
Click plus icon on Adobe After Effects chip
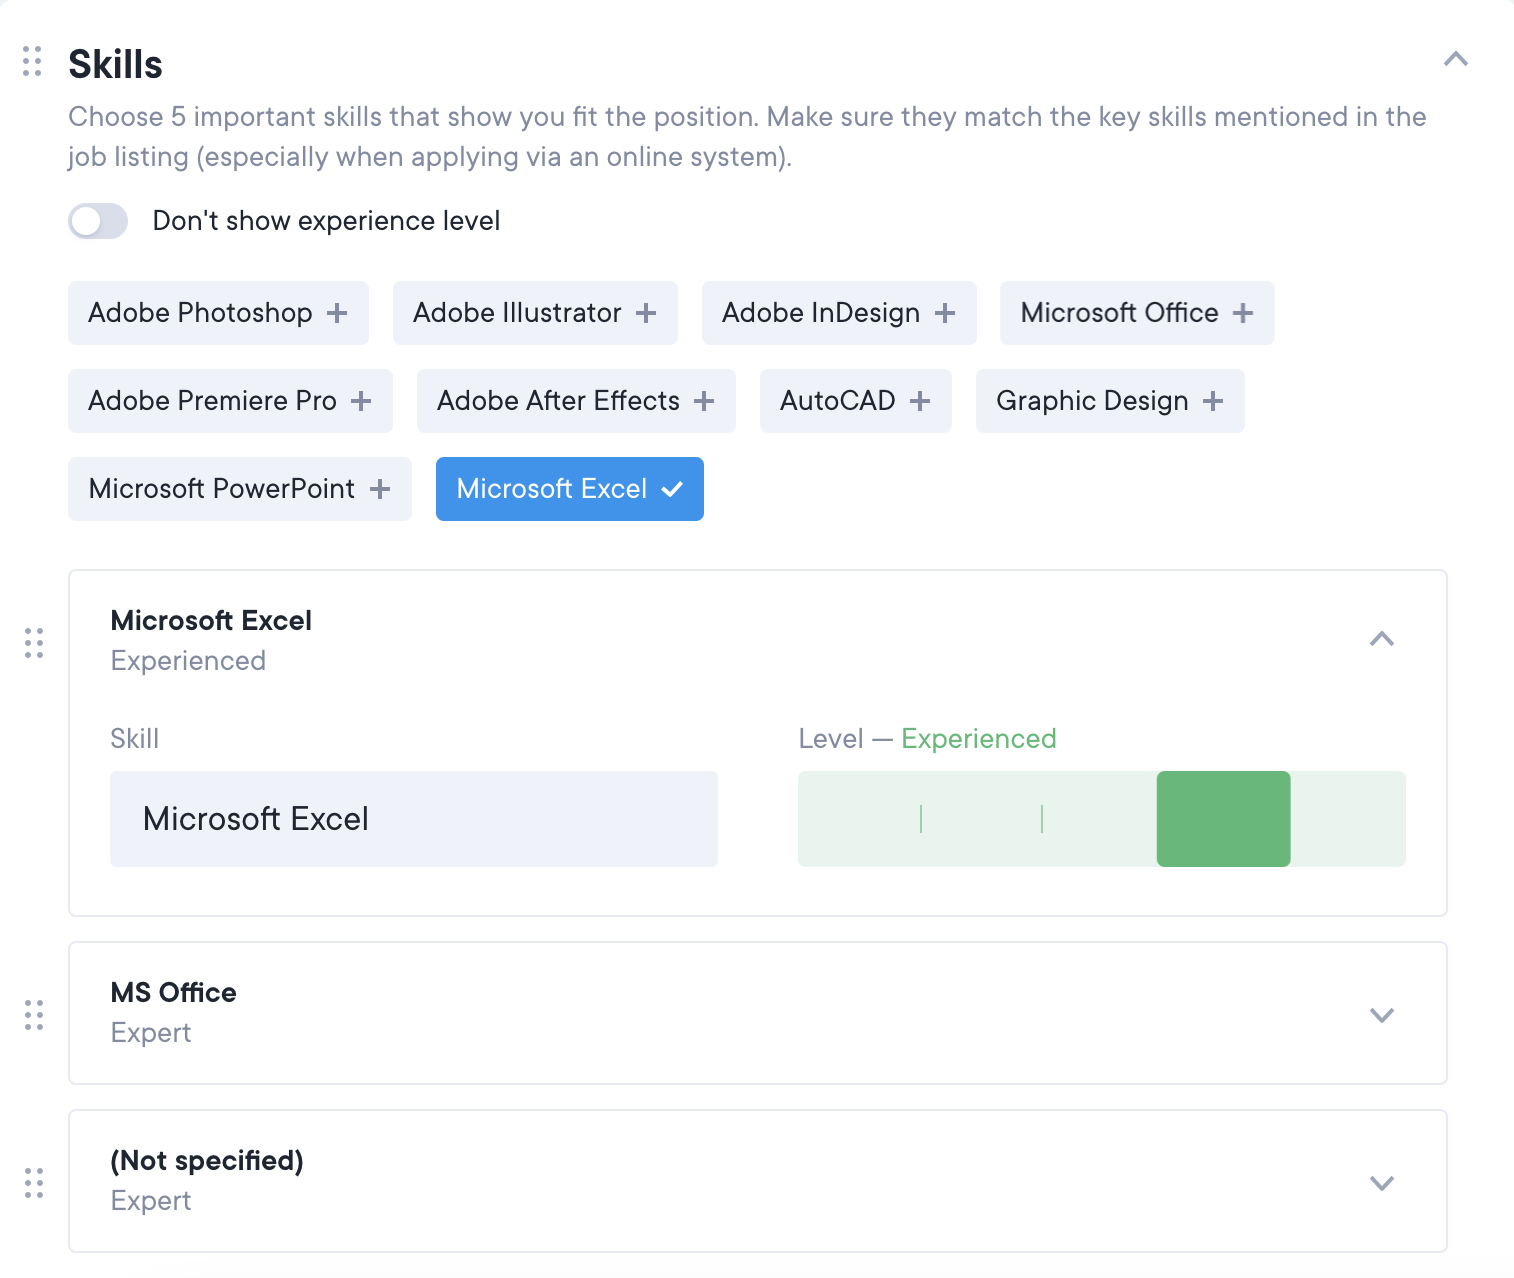coord(704,401)
